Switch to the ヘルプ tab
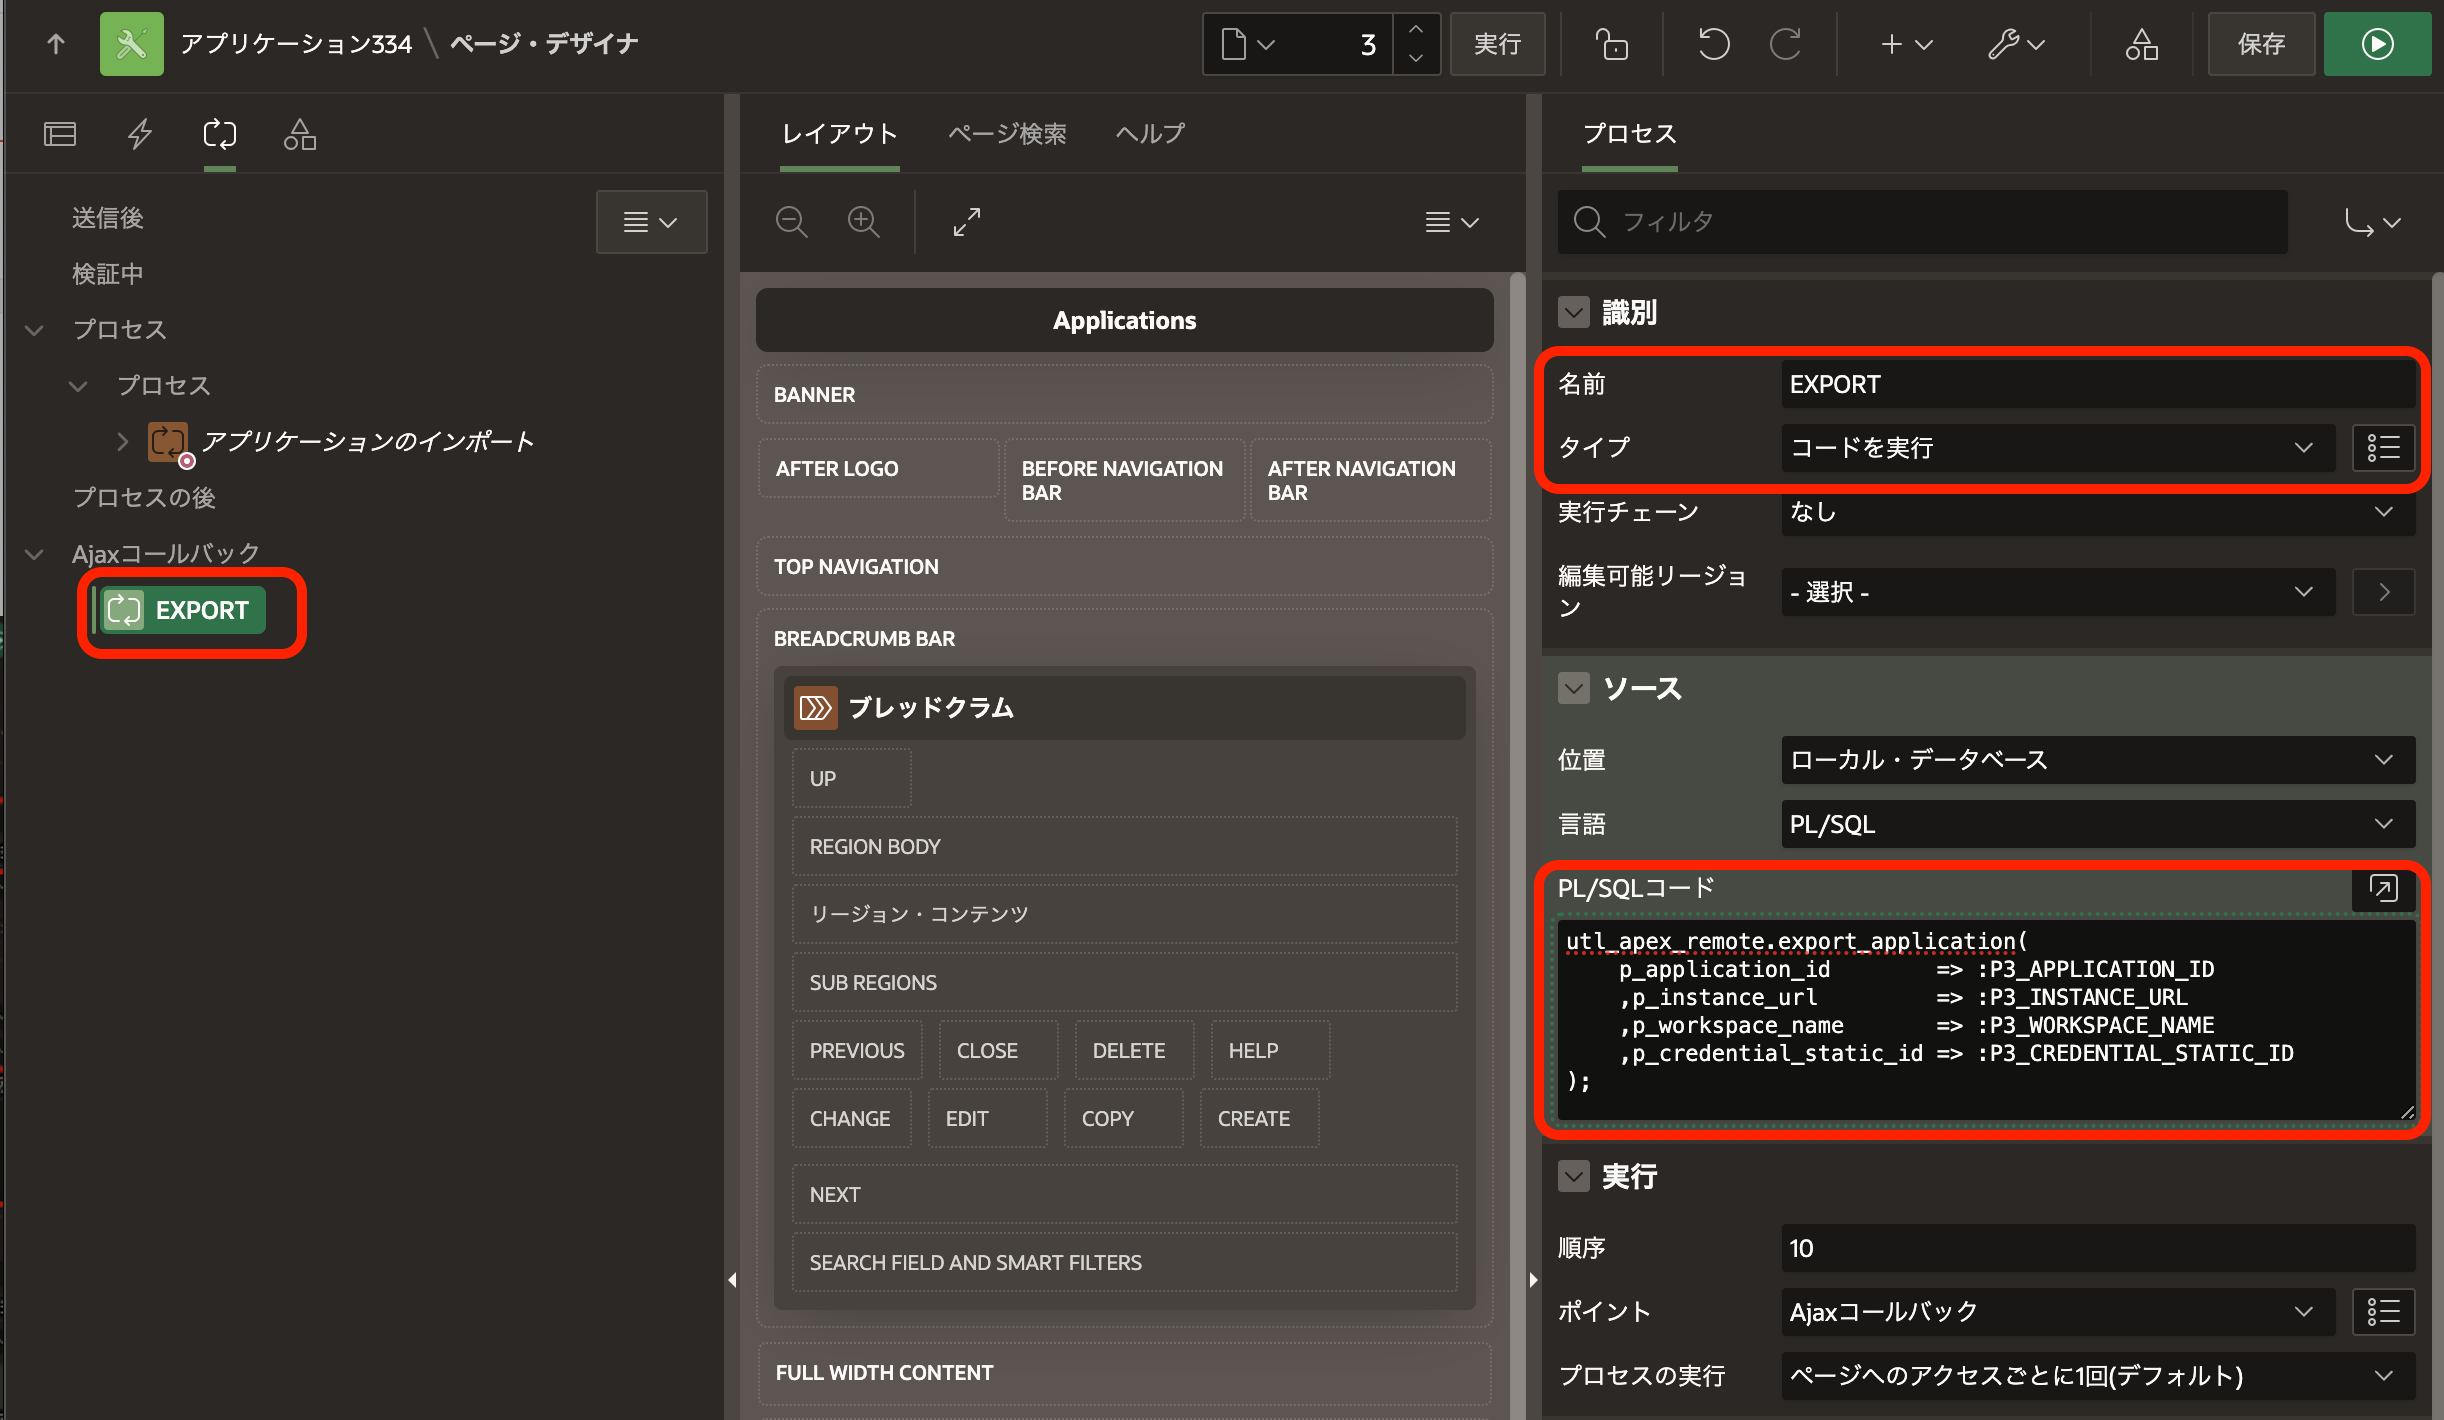Image resolution: width=2444 pixels, height=1420 pixels. 1150,134
